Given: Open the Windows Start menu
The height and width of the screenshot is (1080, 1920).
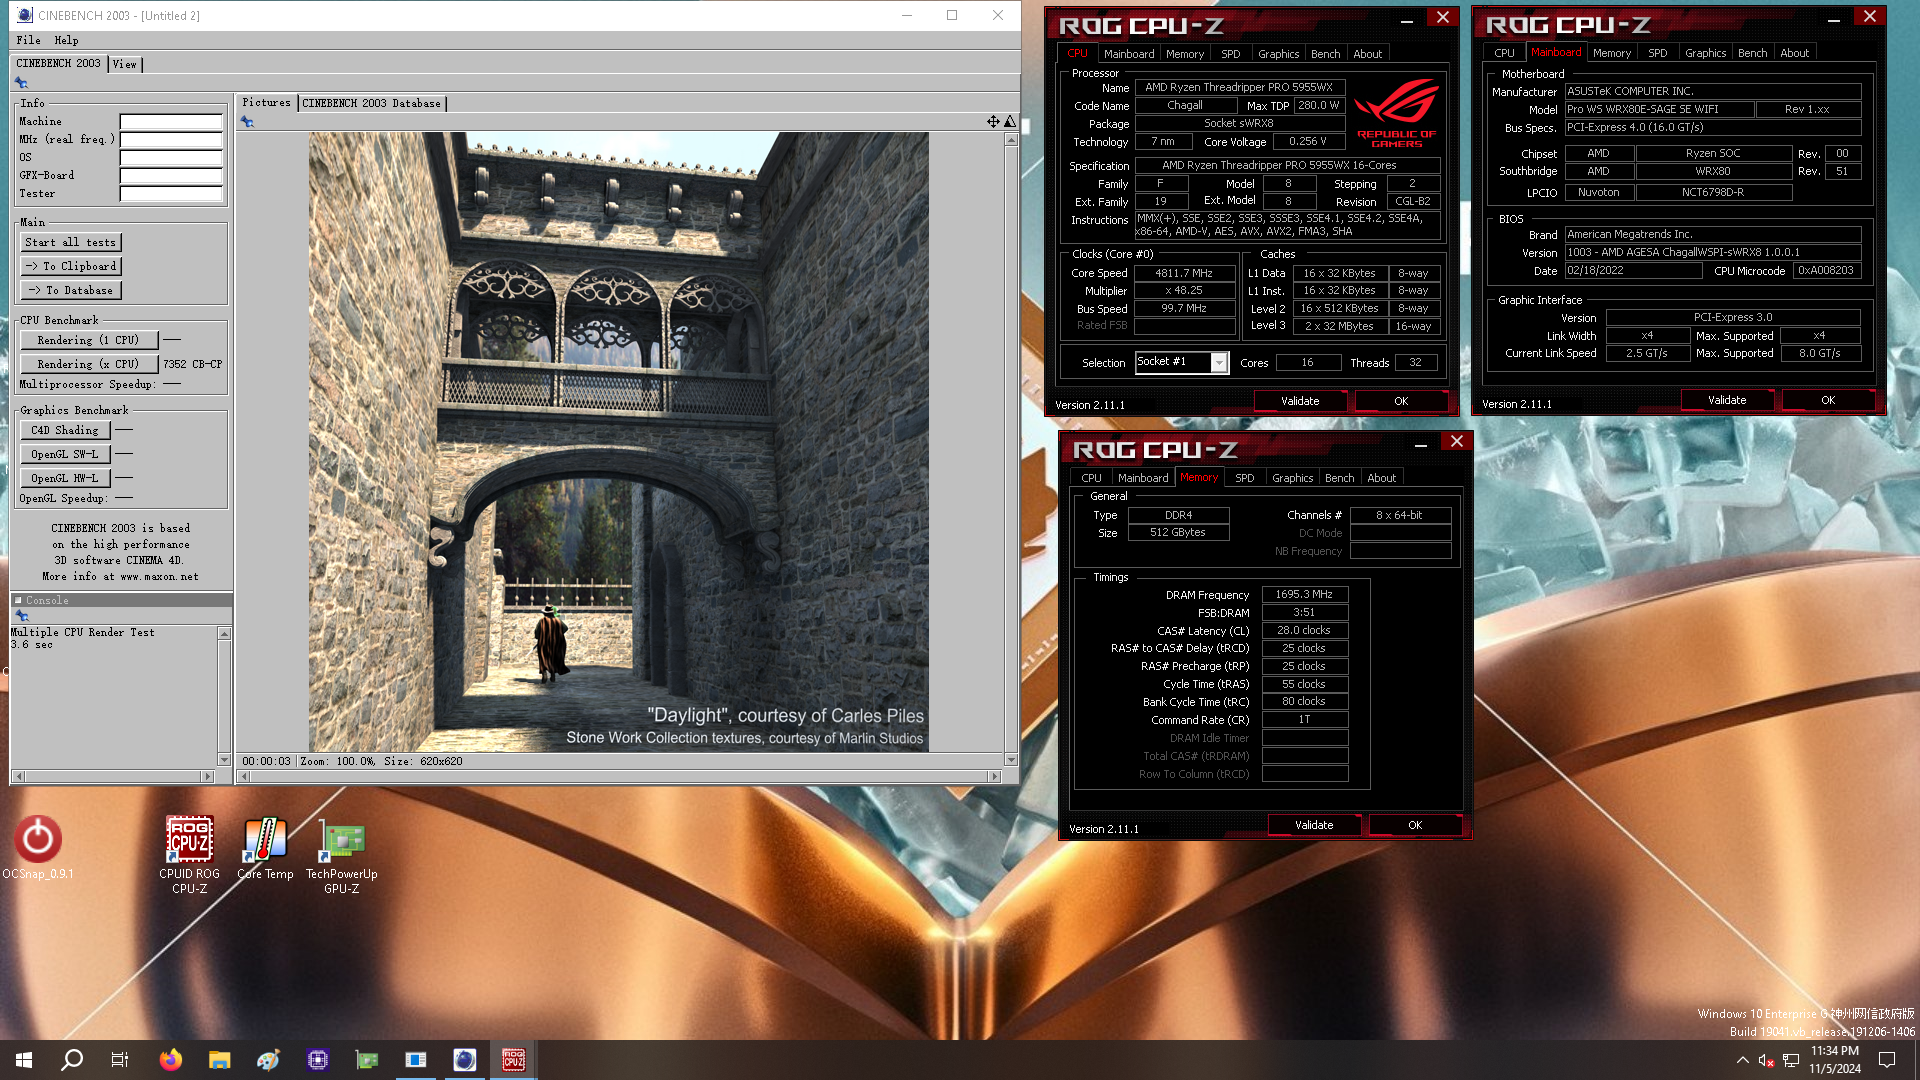Looking at the screenshot, I should [24, 1060].
